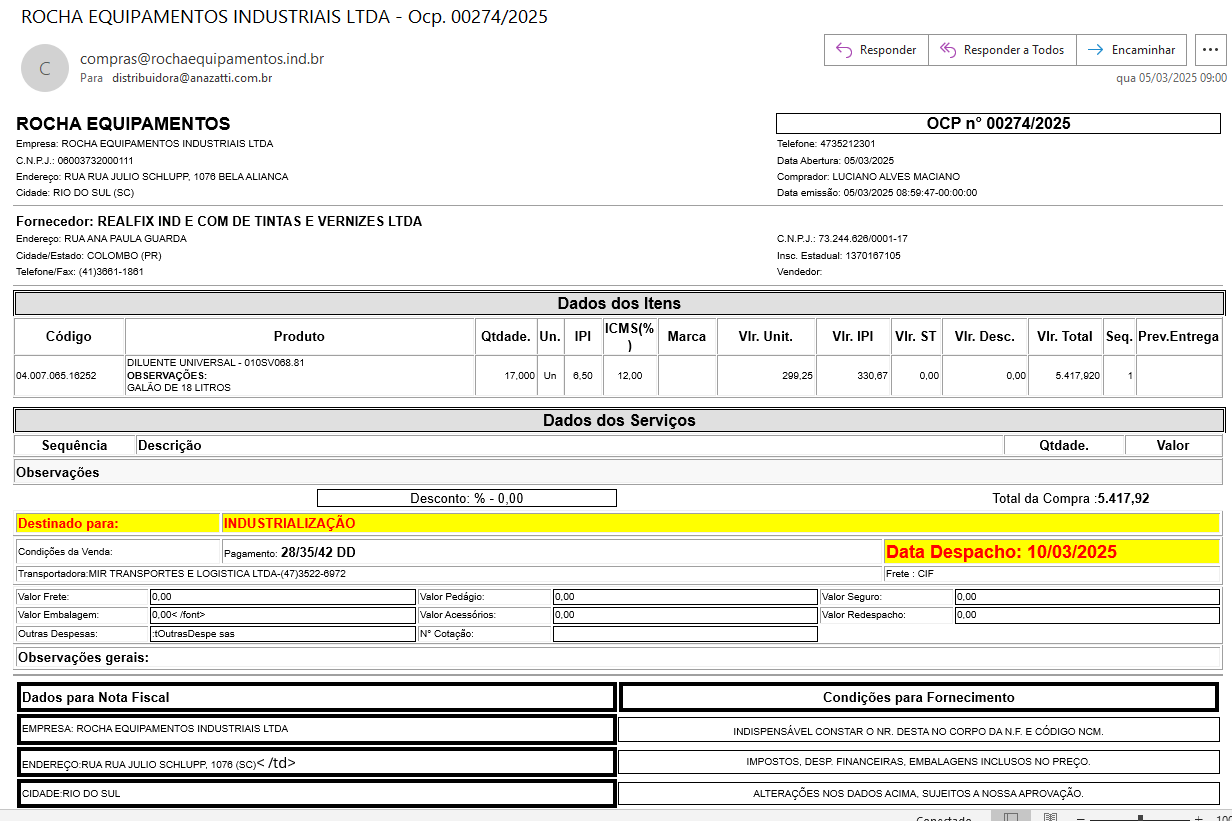Click the Valor Seguro field

1087,597
